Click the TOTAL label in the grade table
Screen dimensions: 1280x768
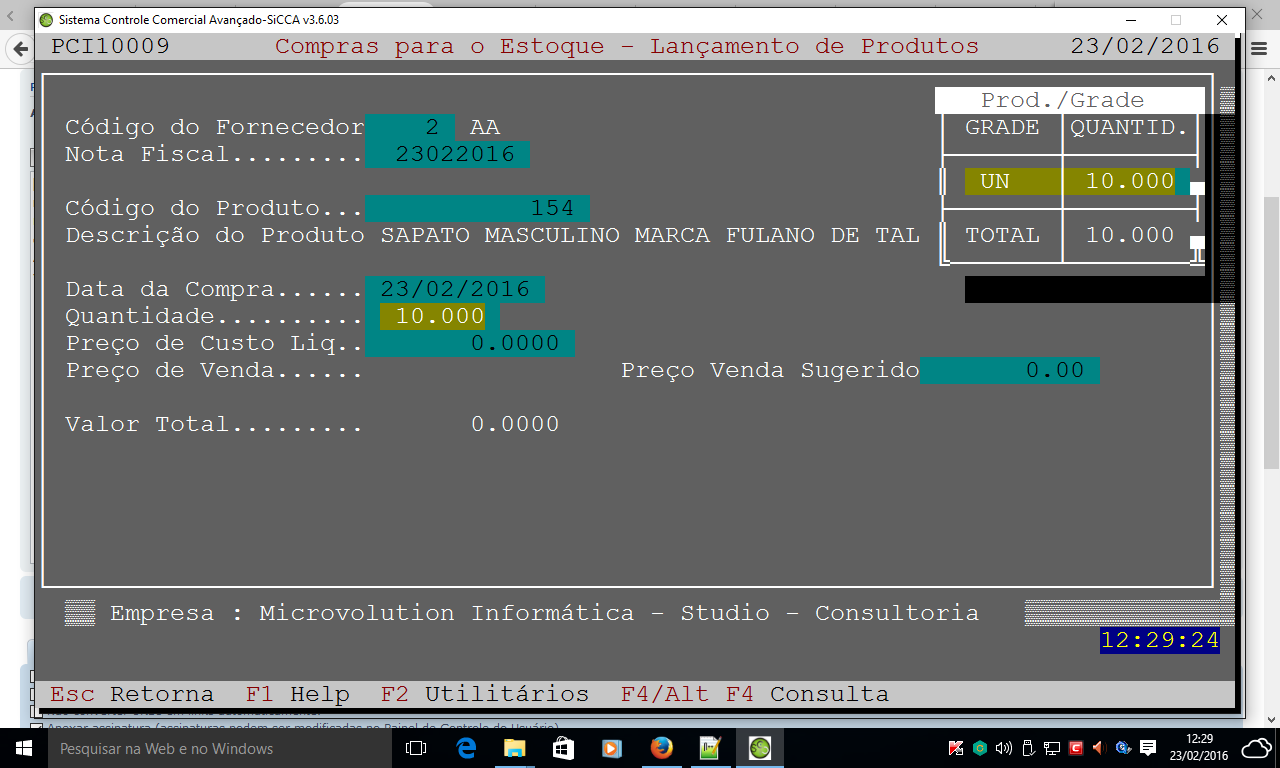pyautogui.click(x=1002, y=235)
